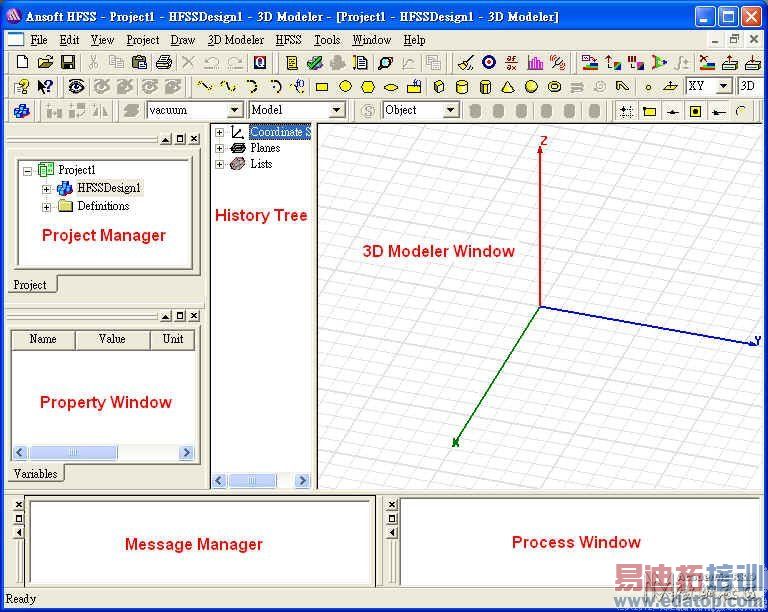Expand the Lists node in history tree
Screen dimensions: 768x612
point(219,165)
